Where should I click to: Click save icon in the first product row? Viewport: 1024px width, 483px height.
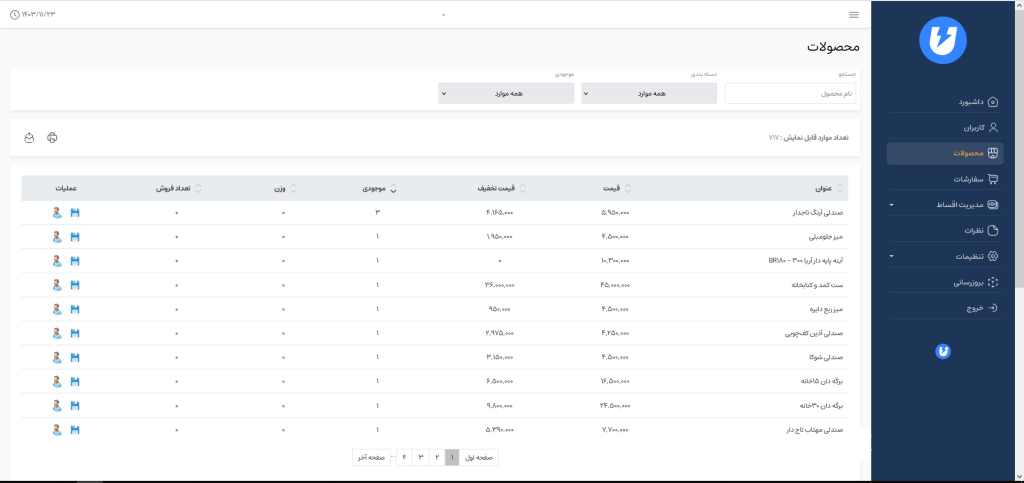click(74, 212)
